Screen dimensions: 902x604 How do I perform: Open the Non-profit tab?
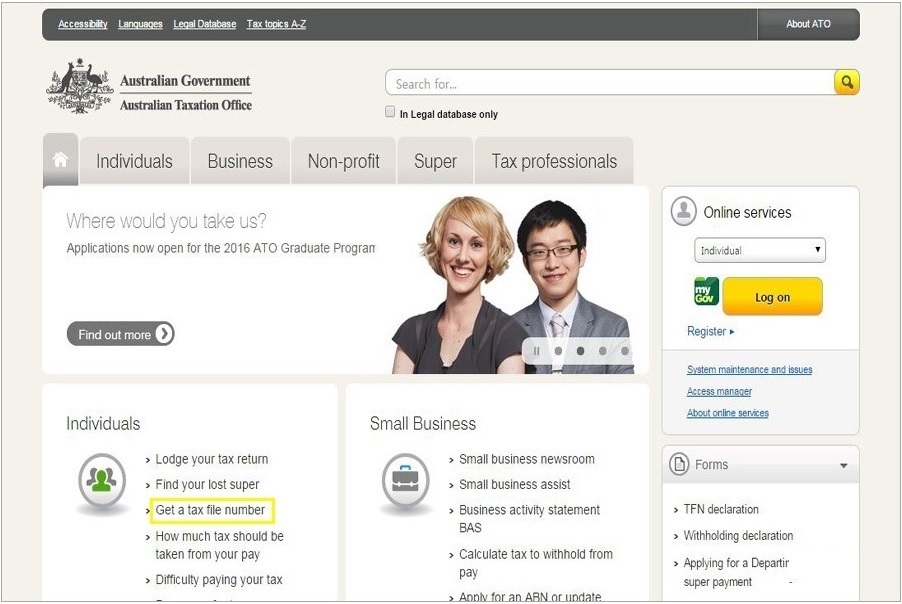click(x=343, y=161)
